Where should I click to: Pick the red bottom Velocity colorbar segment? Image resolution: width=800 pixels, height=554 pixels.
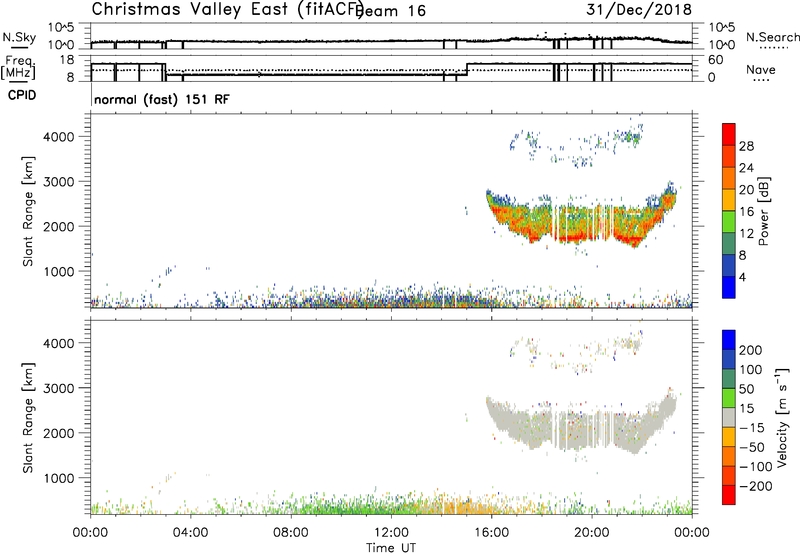(x=729, y=495)
